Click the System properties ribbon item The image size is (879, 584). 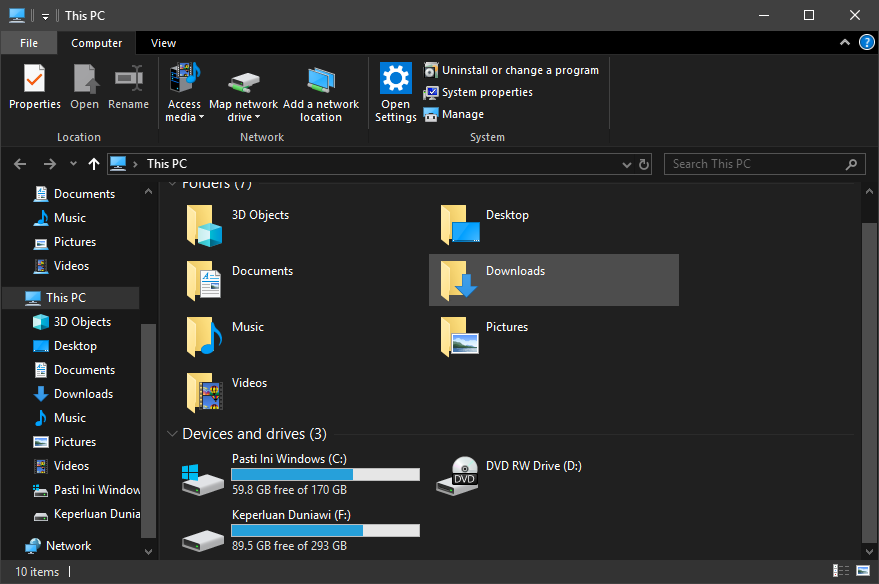[x=478, y=92]
